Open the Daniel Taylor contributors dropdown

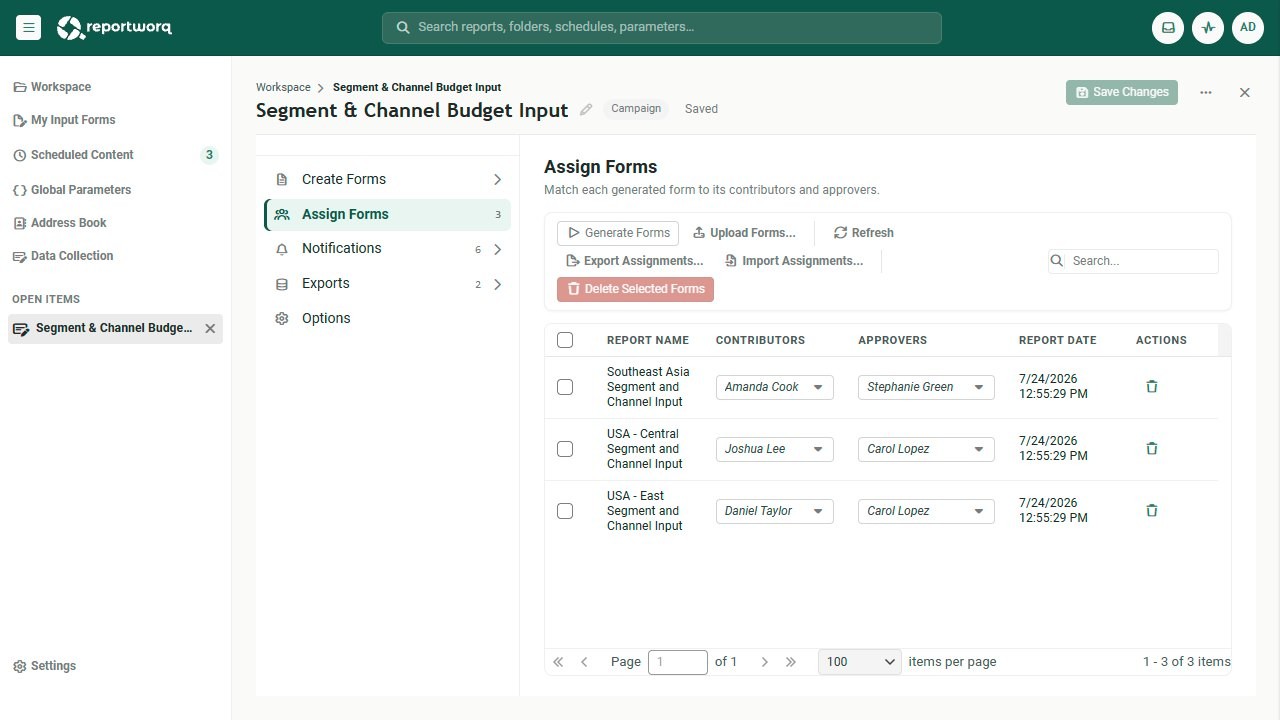[775, 511]
